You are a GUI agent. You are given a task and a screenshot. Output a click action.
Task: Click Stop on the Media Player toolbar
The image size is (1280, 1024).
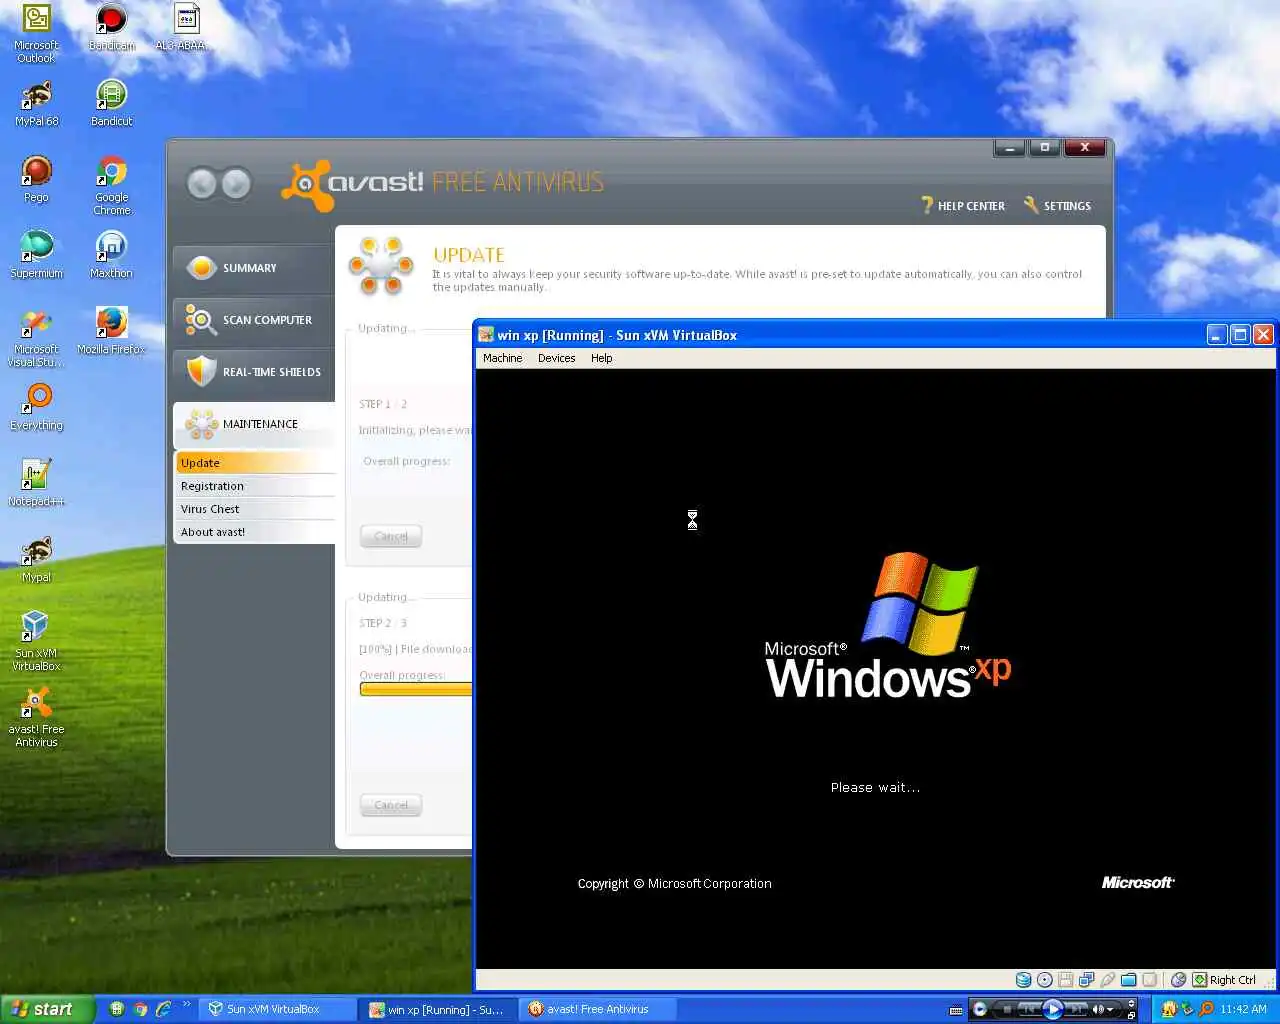click(x=1007, y=1009)
